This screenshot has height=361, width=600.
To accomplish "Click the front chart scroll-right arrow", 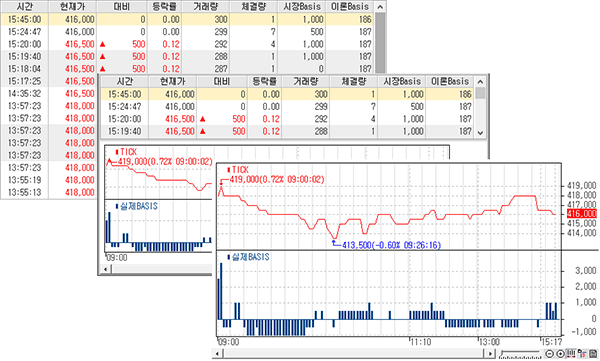I will [490, 354].
